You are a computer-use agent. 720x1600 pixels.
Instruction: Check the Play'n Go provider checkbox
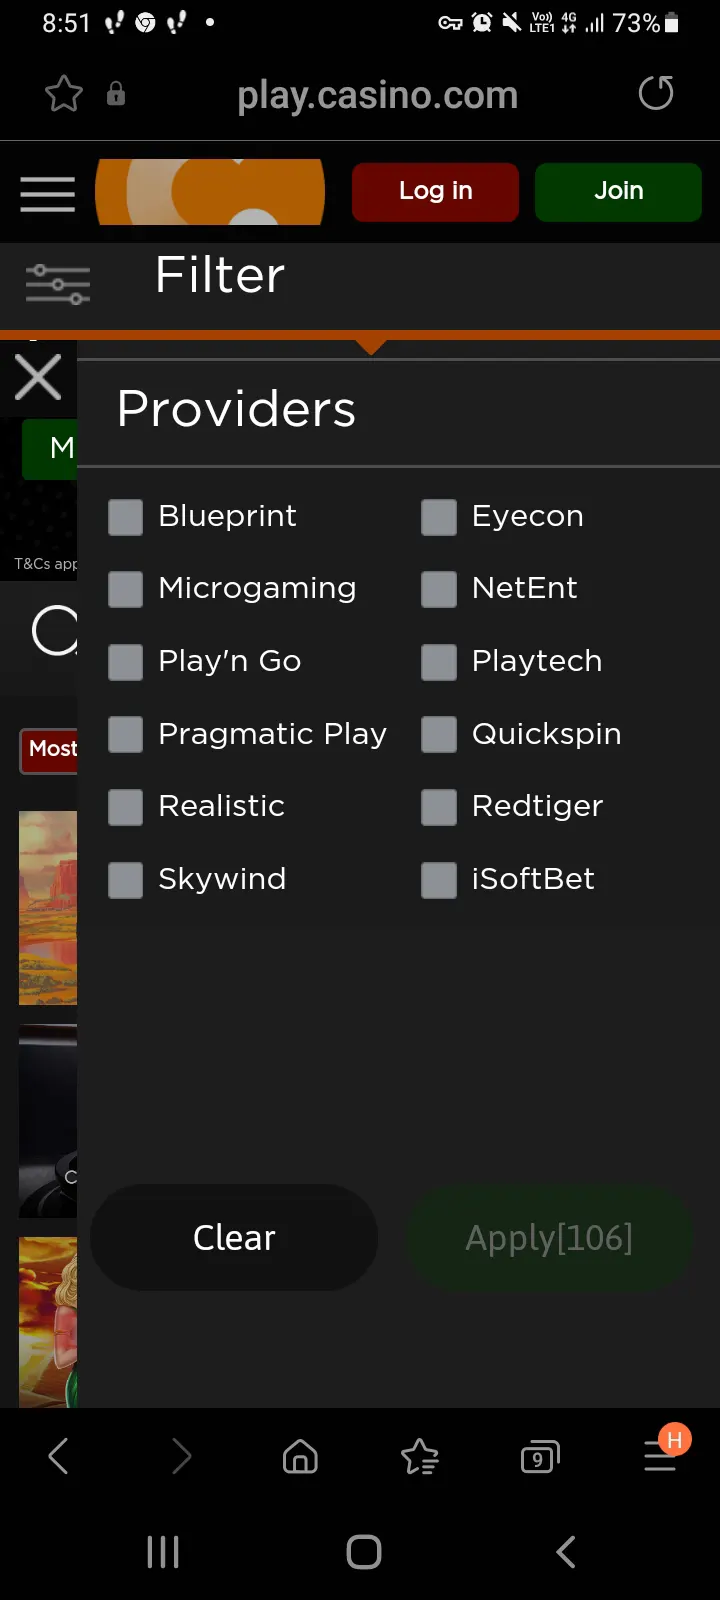point(125,662)
